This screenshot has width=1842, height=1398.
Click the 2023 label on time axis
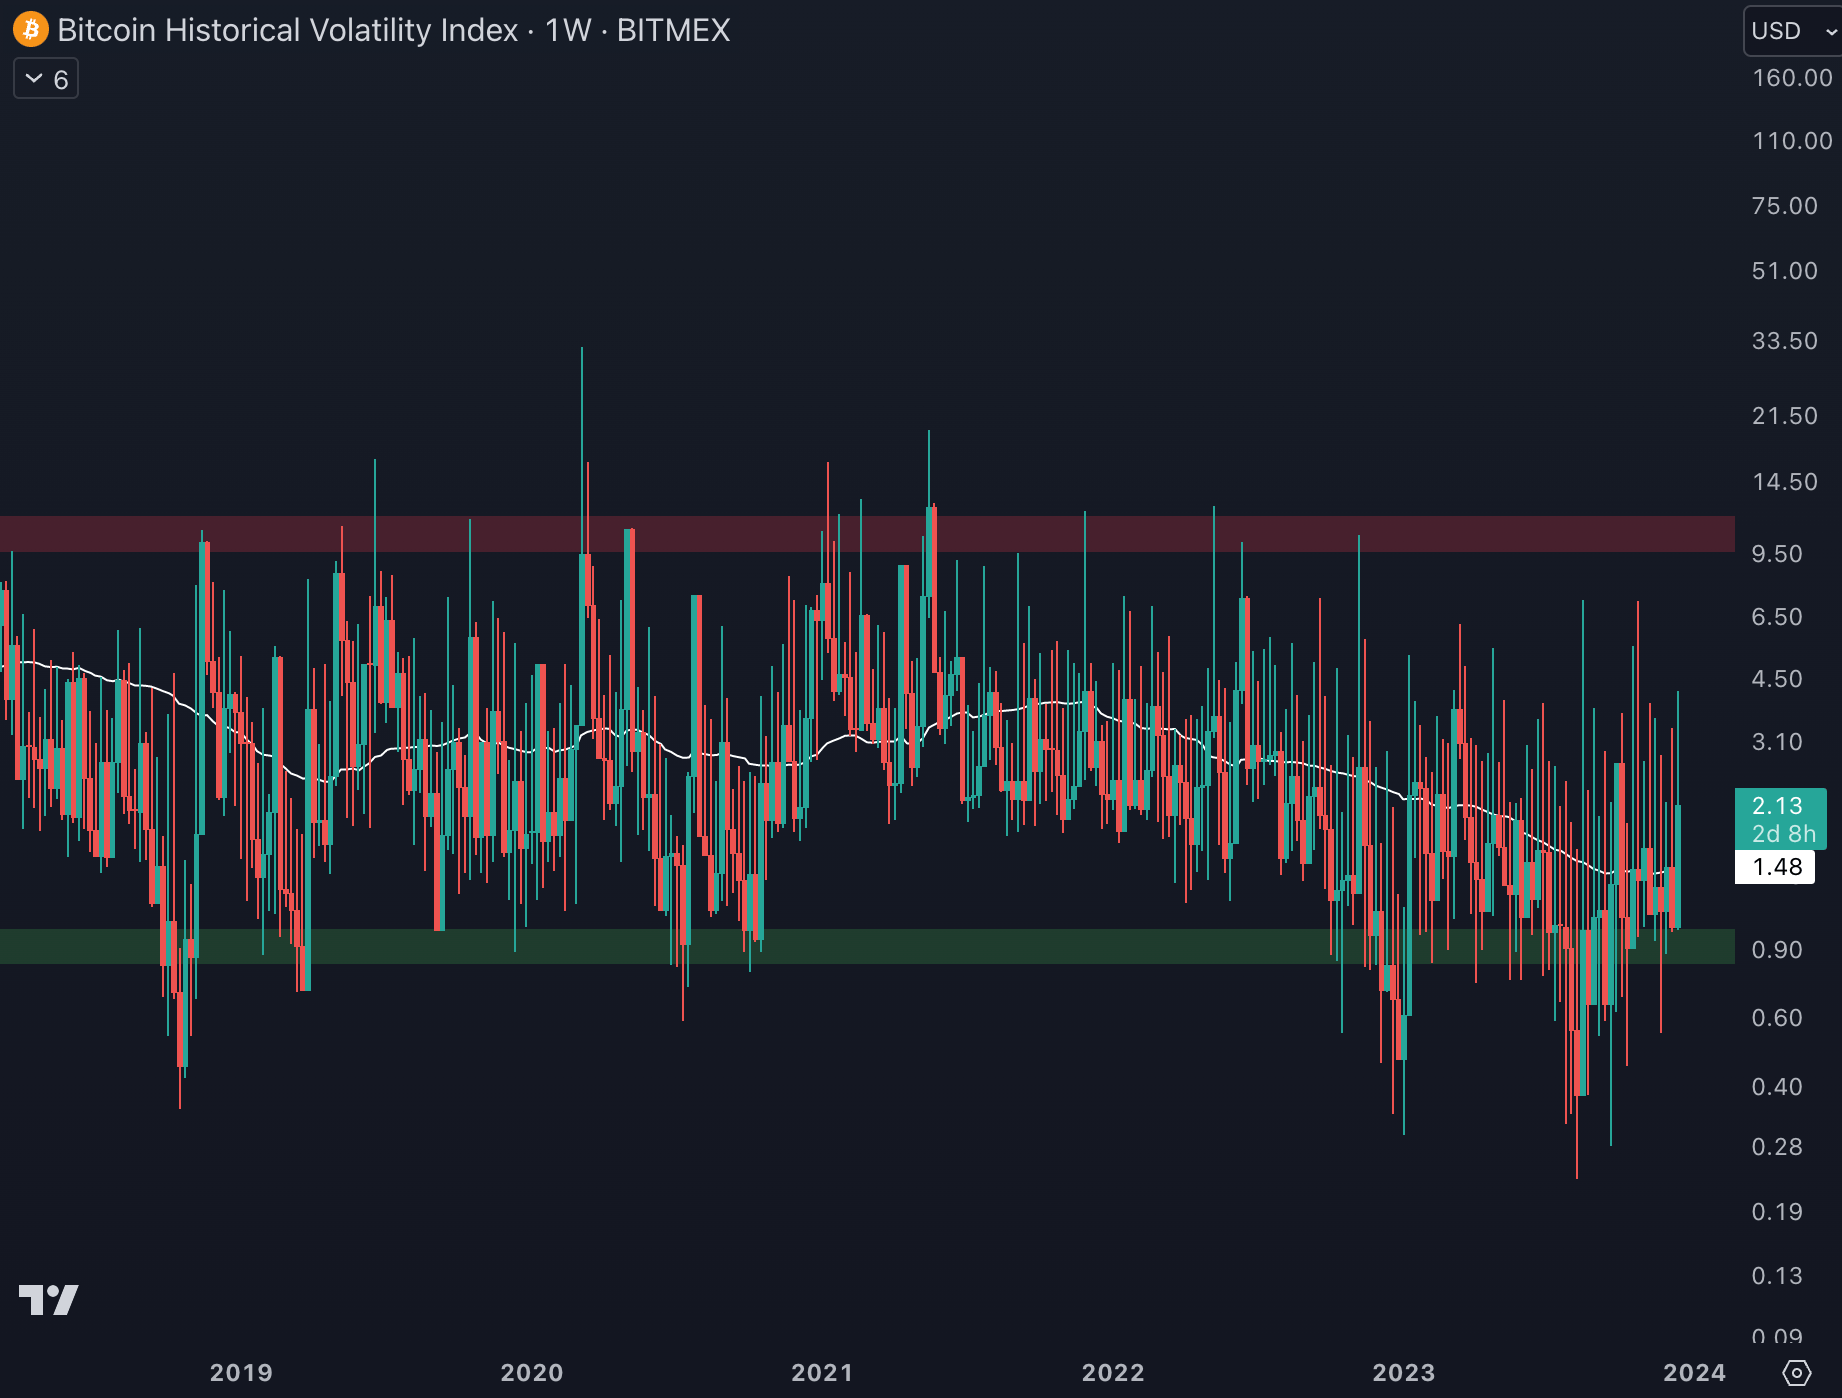pyautogui.click(x=1403, y=1372)
